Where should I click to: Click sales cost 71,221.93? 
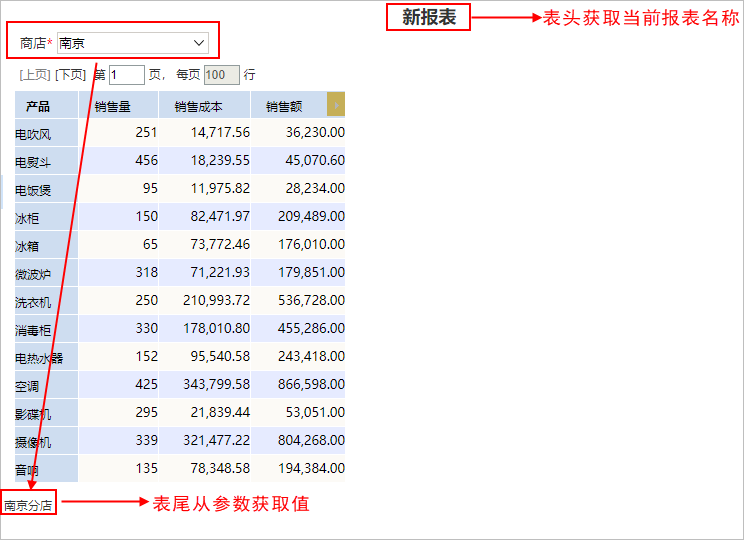[220, 272]
